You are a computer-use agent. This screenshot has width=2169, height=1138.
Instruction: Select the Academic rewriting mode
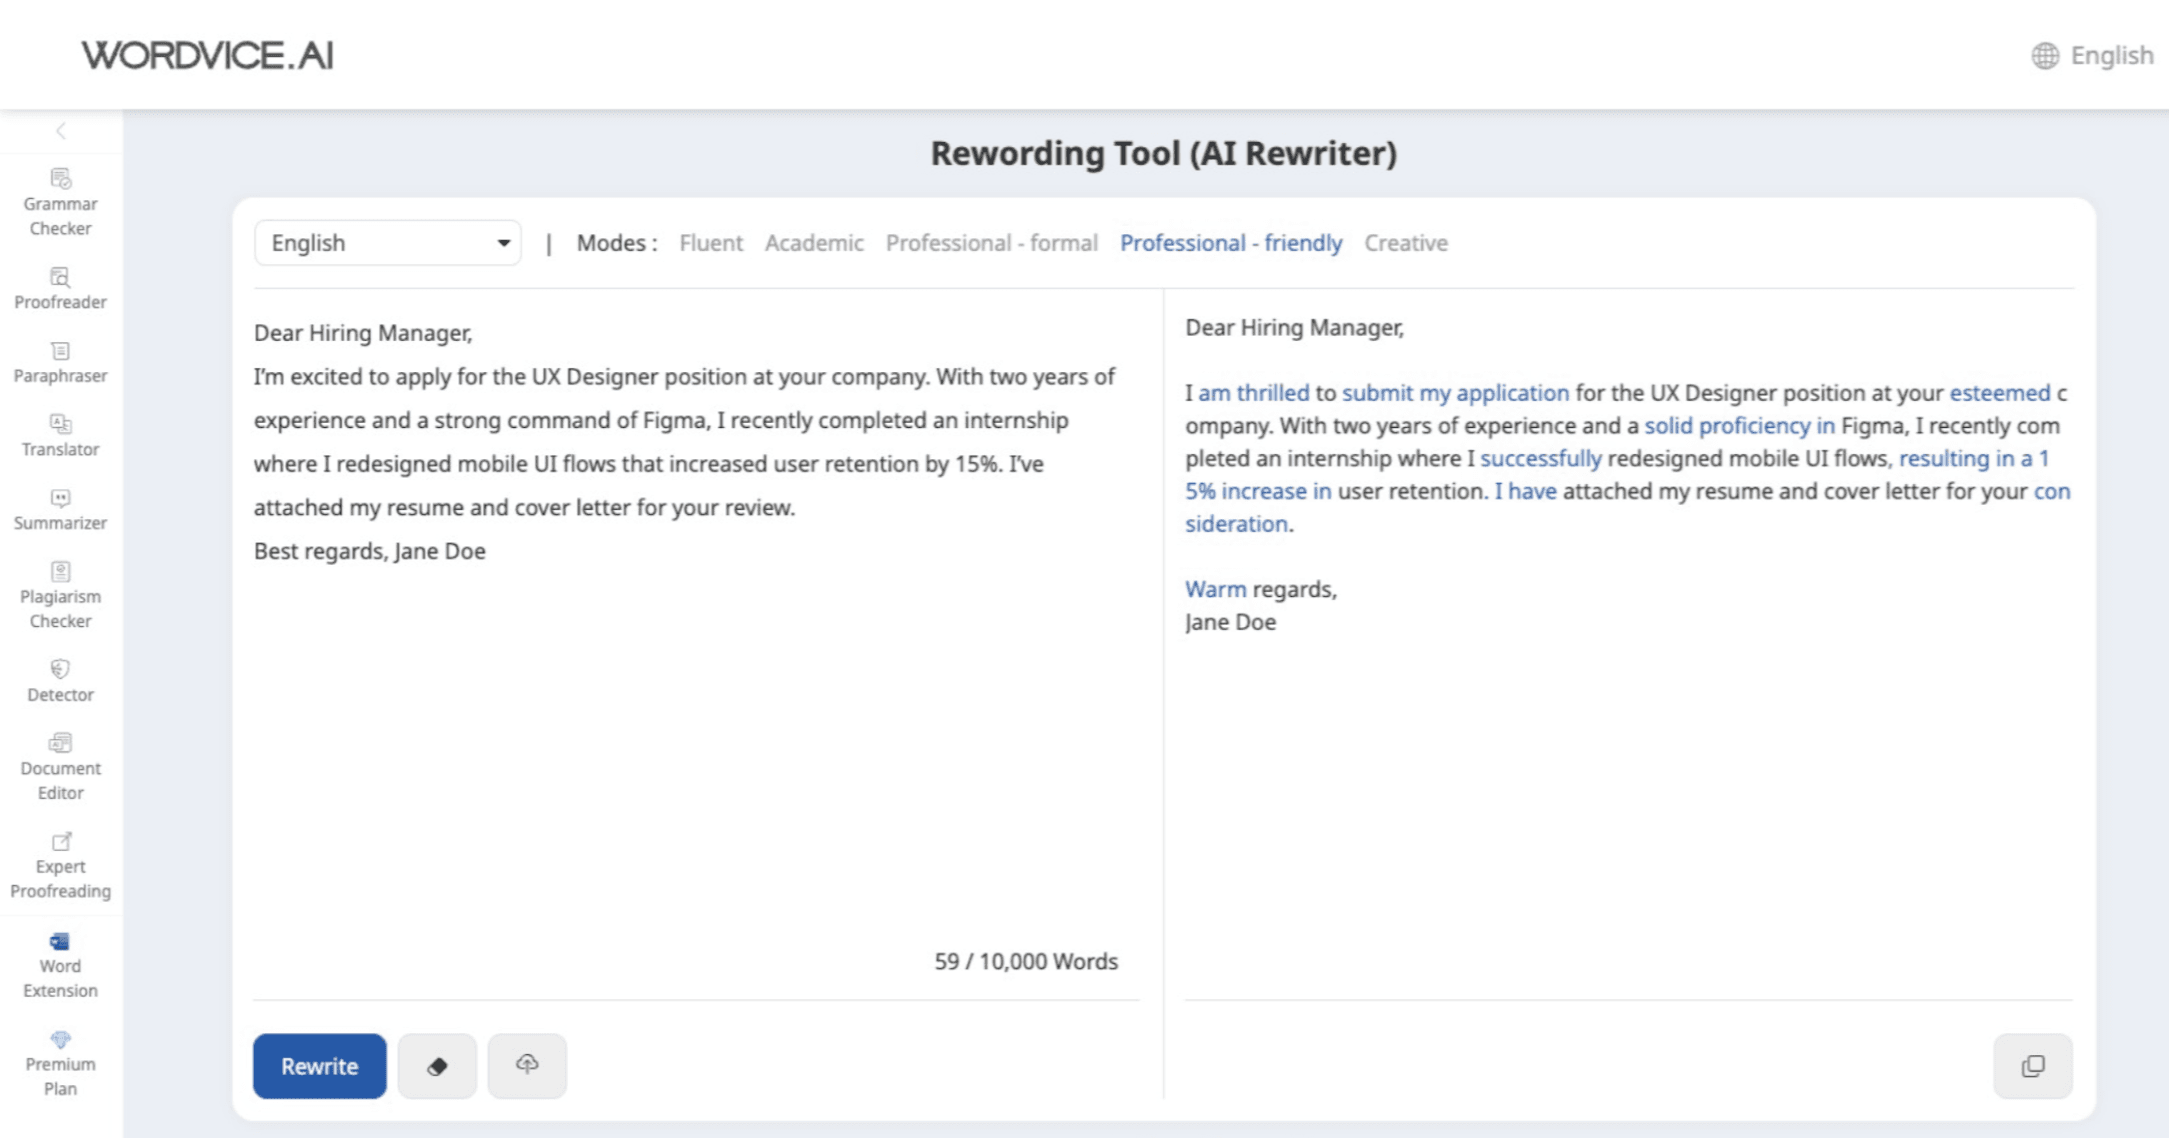pyautogui.click(x=814, y=243)
